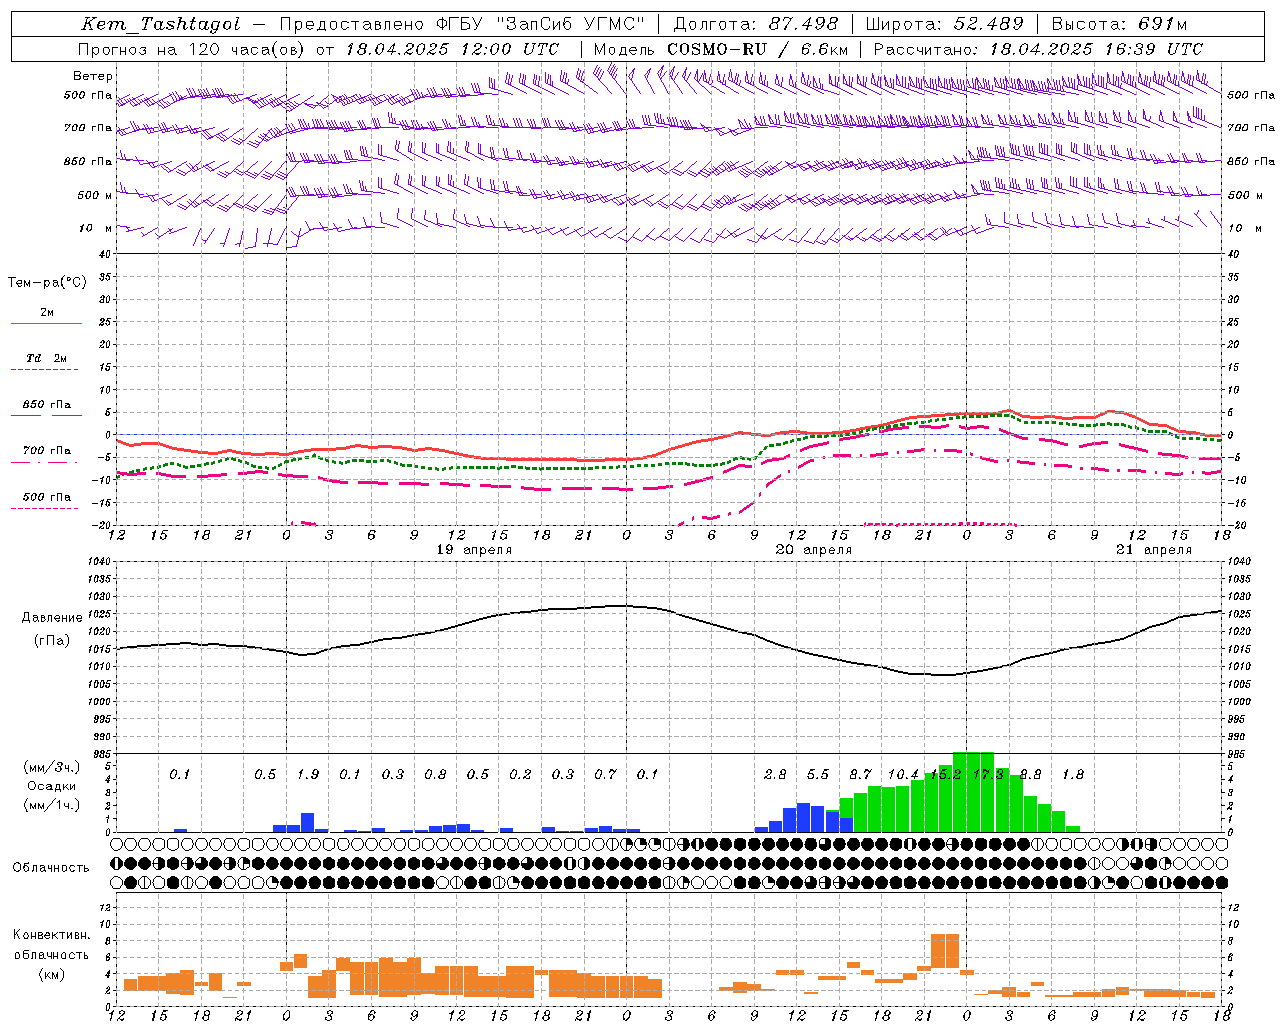Viewport: 1280px width, 1024px height.
Task: Click the Td 2м dew point legend entry
Action: pyautogui.click(x=46, y=362)
